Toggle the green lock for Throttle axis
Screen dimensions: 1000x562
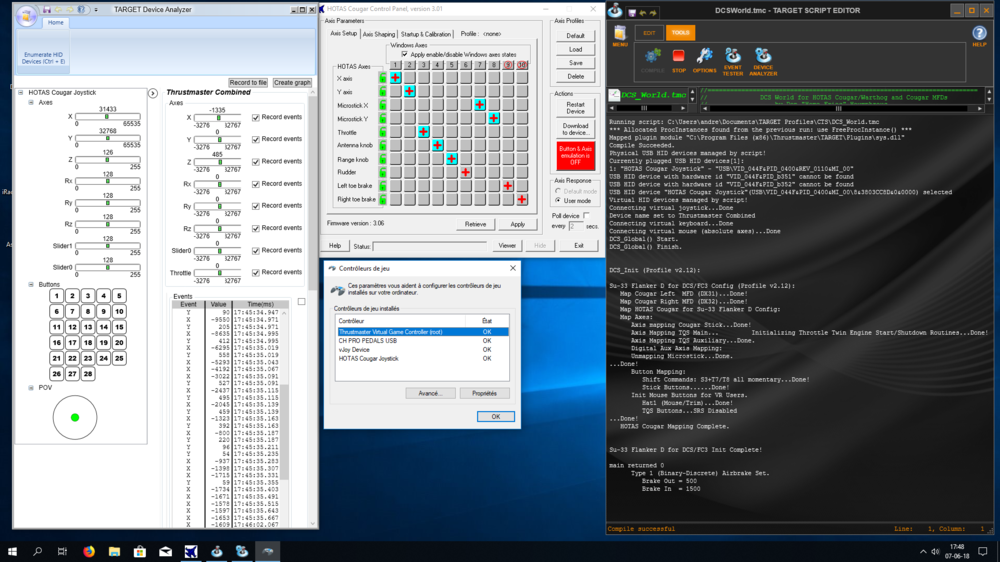point(382,132)
